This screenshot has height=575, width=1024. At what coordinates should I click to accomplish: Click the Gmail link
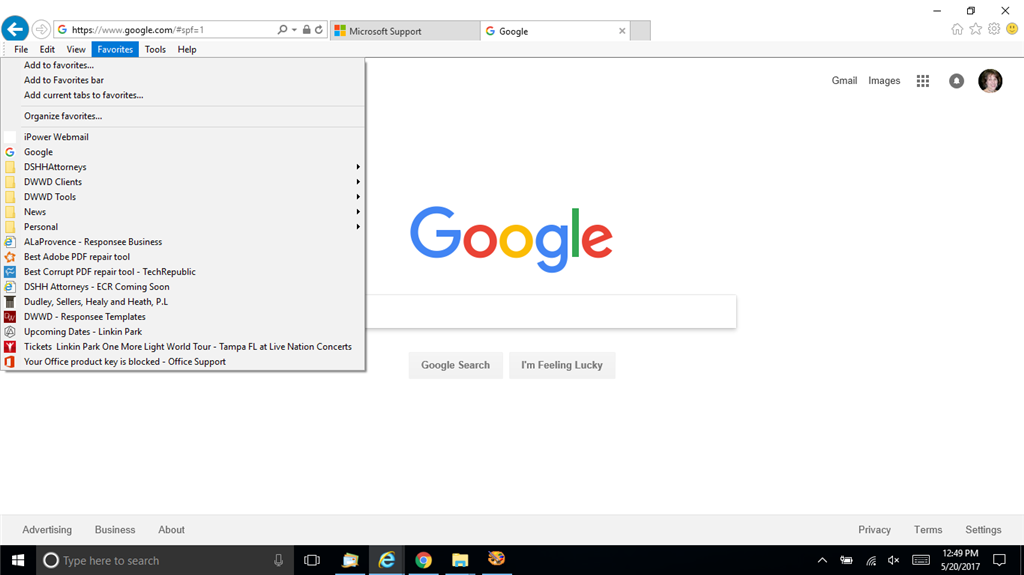click(844, 81)
